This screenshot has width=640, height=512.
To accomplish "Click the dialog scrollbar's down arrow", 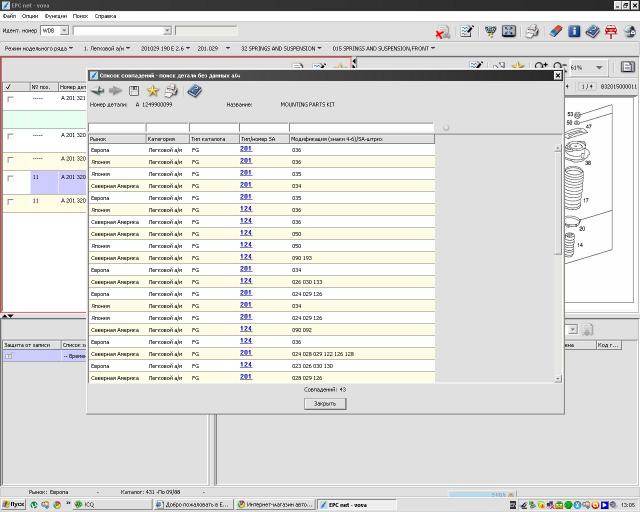I will (558, 379).
